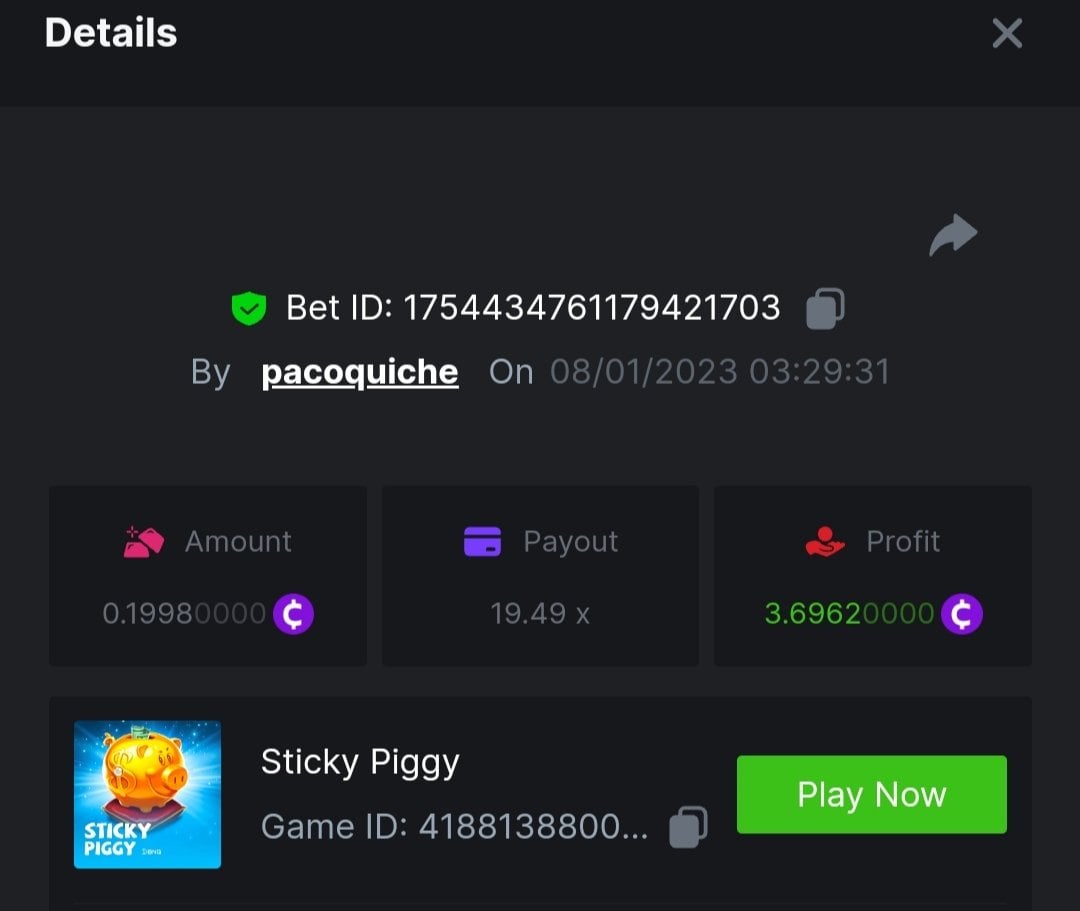Viewport: 1080px width, 911px height.
Task: Click the Bet ID number text
Action: pos(591,308)
